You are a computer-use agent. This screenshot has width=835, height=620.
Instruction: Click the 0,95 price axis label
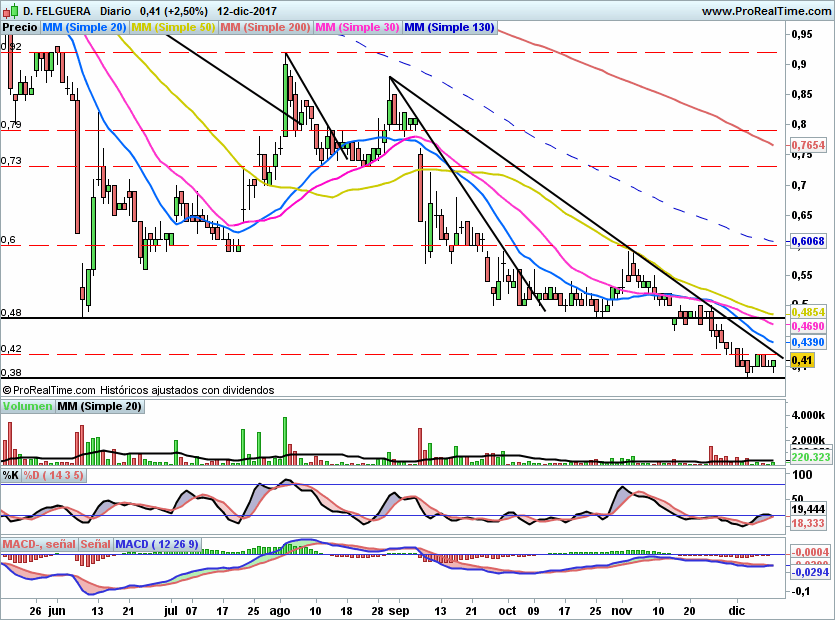point(802,34)
